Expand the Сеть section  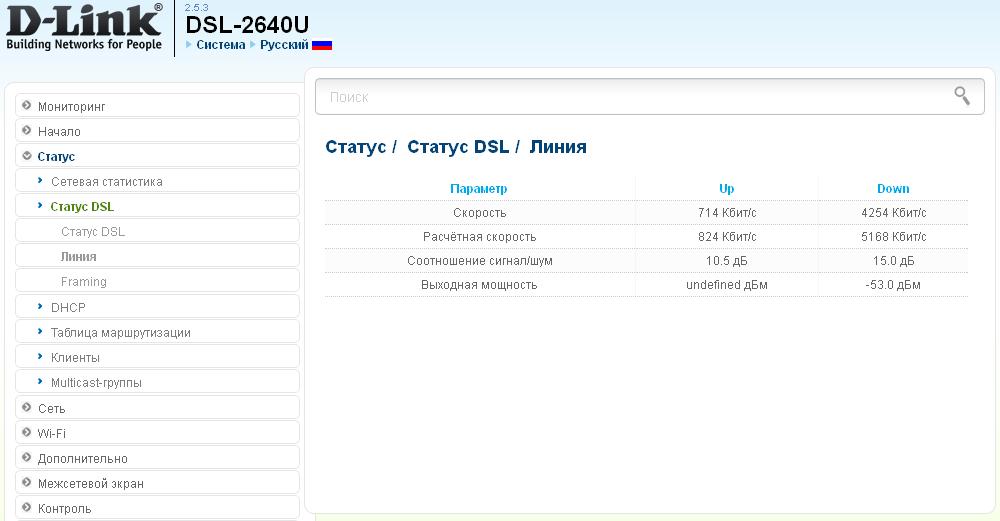coord(157,407)
